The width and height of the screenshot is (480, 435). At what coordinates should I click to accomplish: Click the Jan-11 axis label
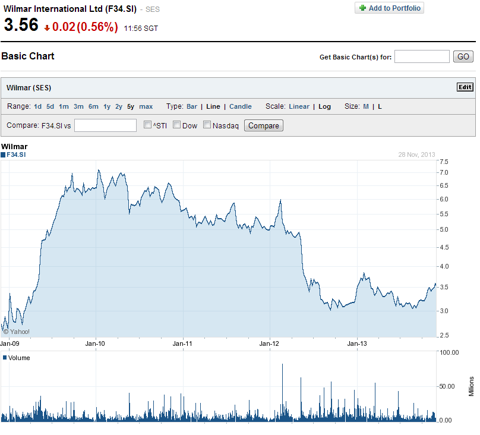coord(182,344)
